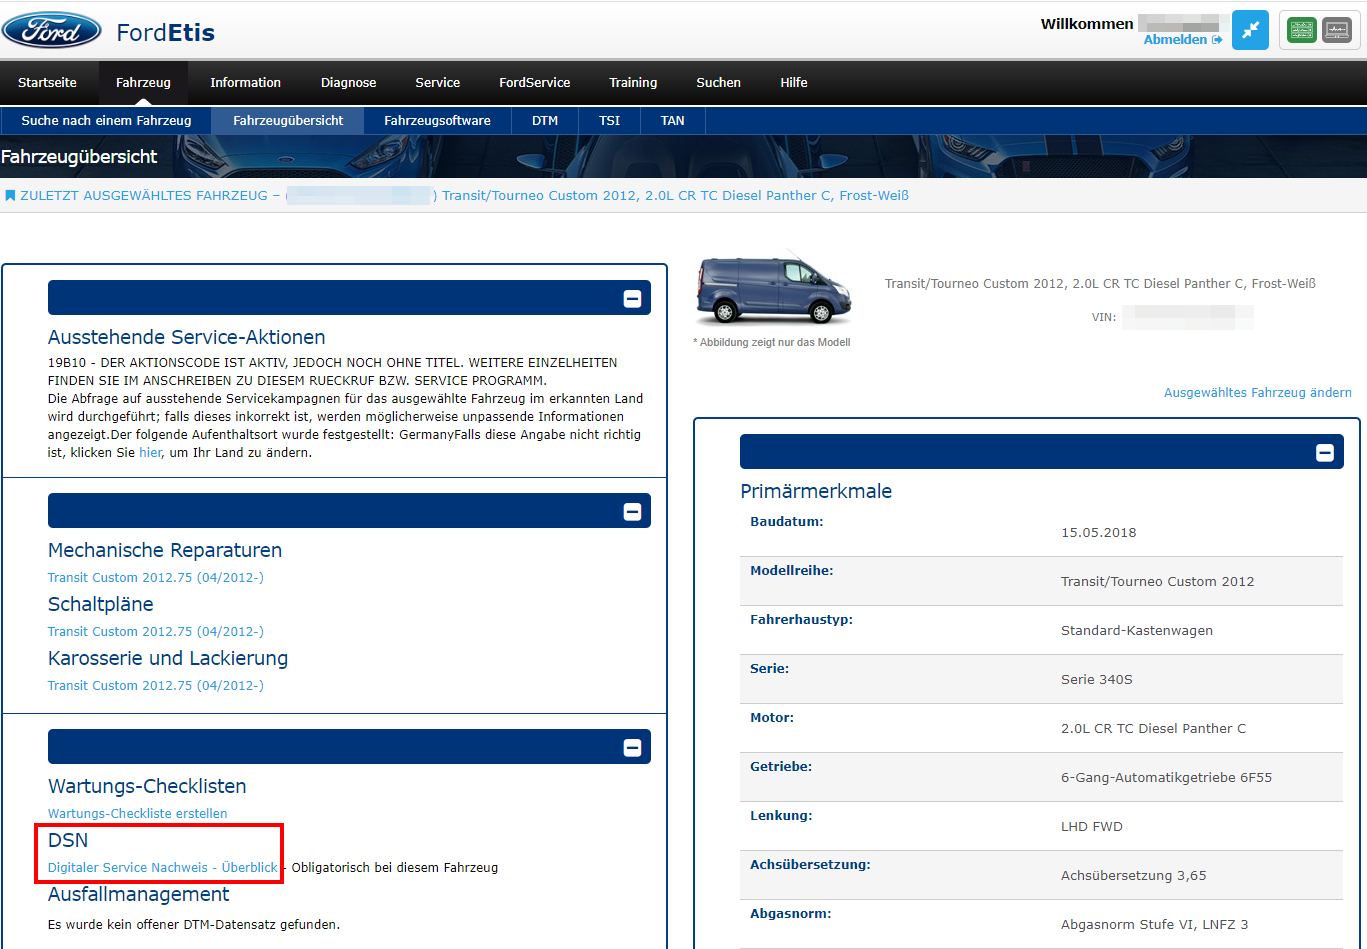Open the Diagnose menu

(348, 83)
